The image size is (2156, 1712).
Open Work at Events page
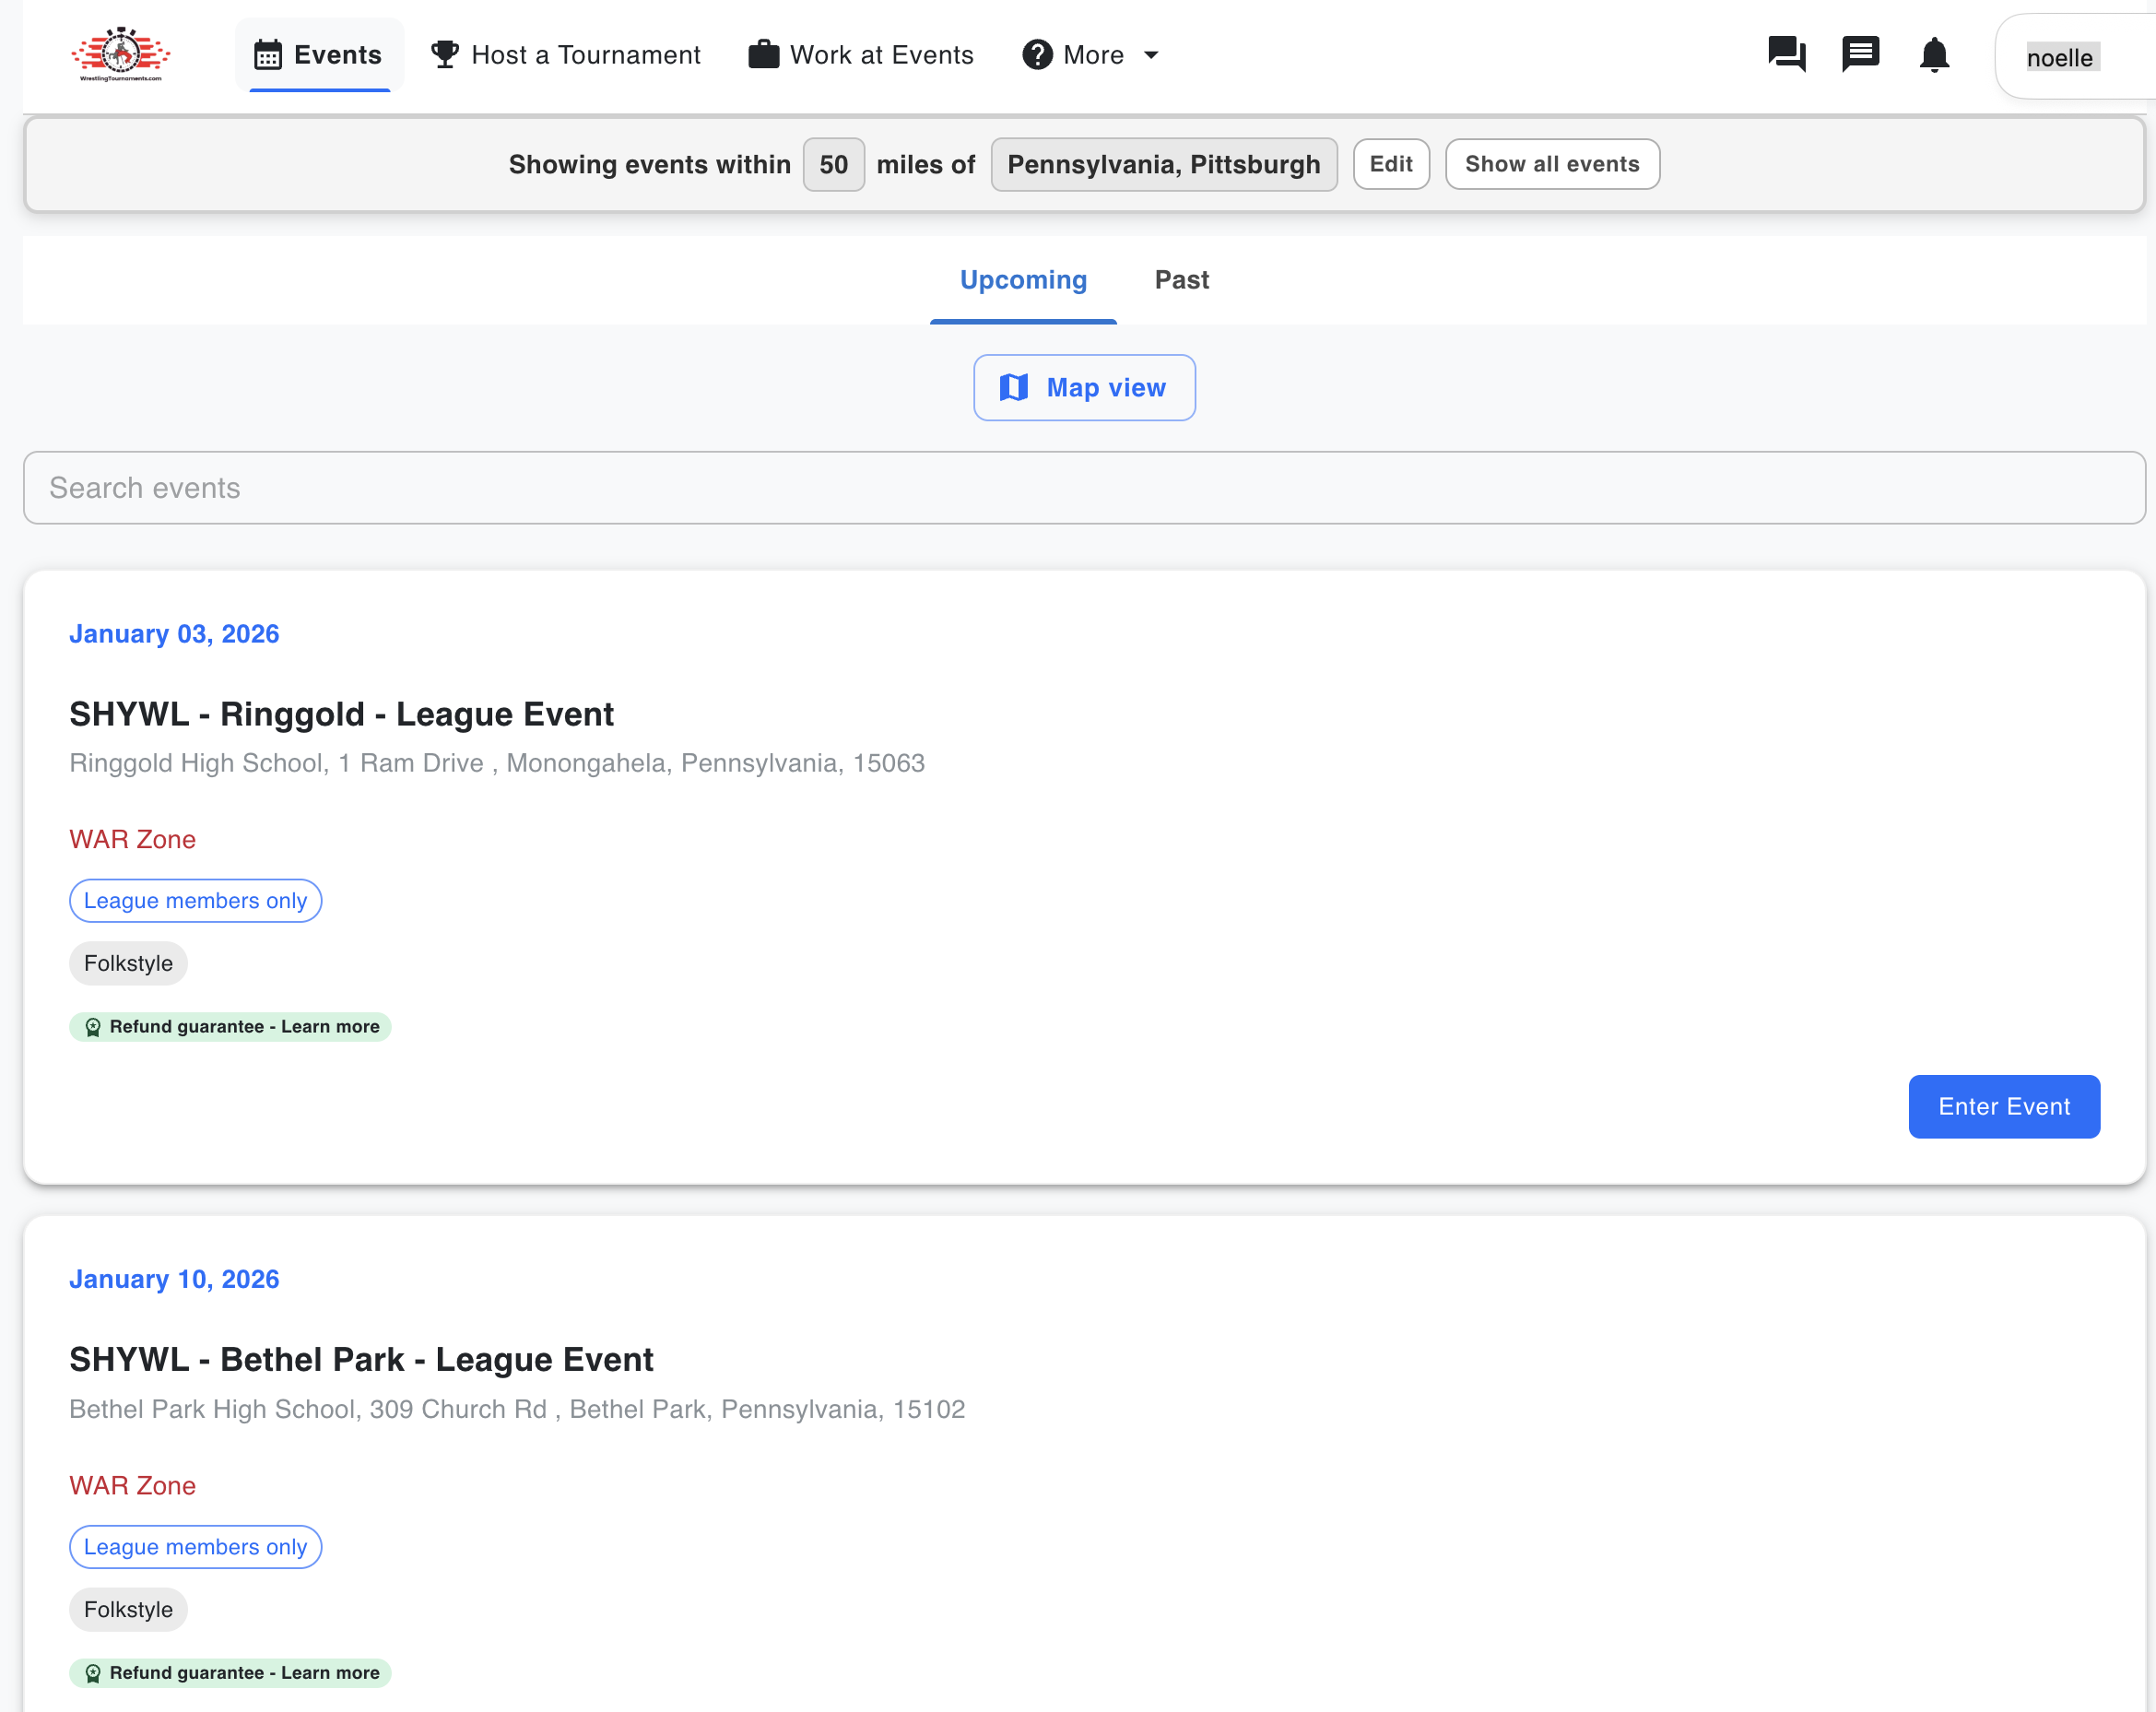point(861,55)
